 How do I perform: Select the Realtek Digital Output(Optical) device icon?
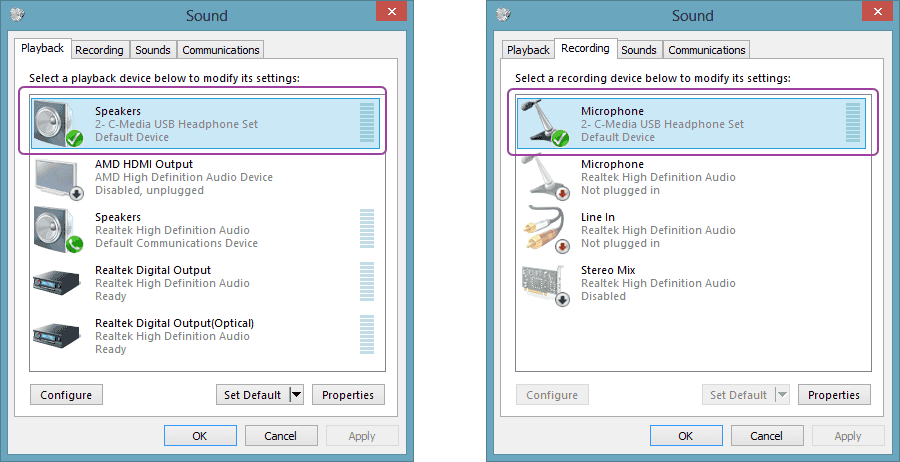(57, 336)
